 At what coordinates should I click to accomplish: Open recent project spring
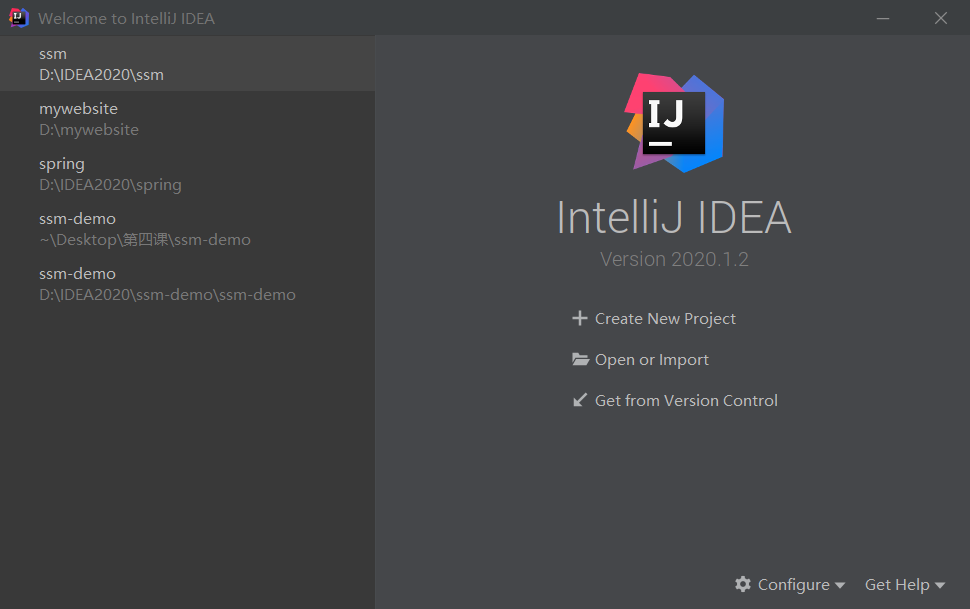[x=187, y=174]
